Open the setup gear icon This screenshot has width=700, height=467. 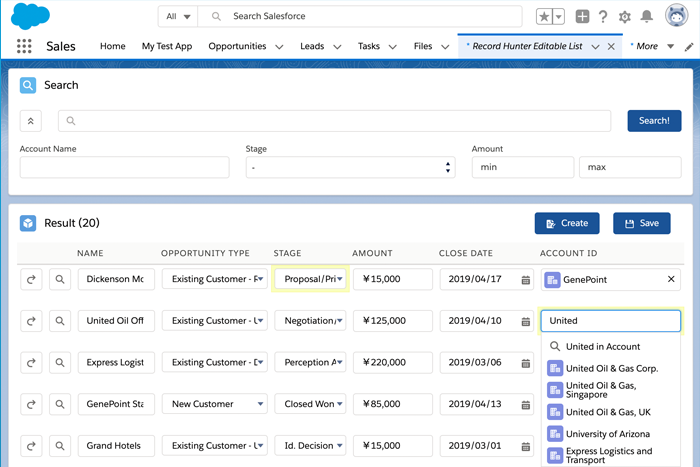(625, 17)
